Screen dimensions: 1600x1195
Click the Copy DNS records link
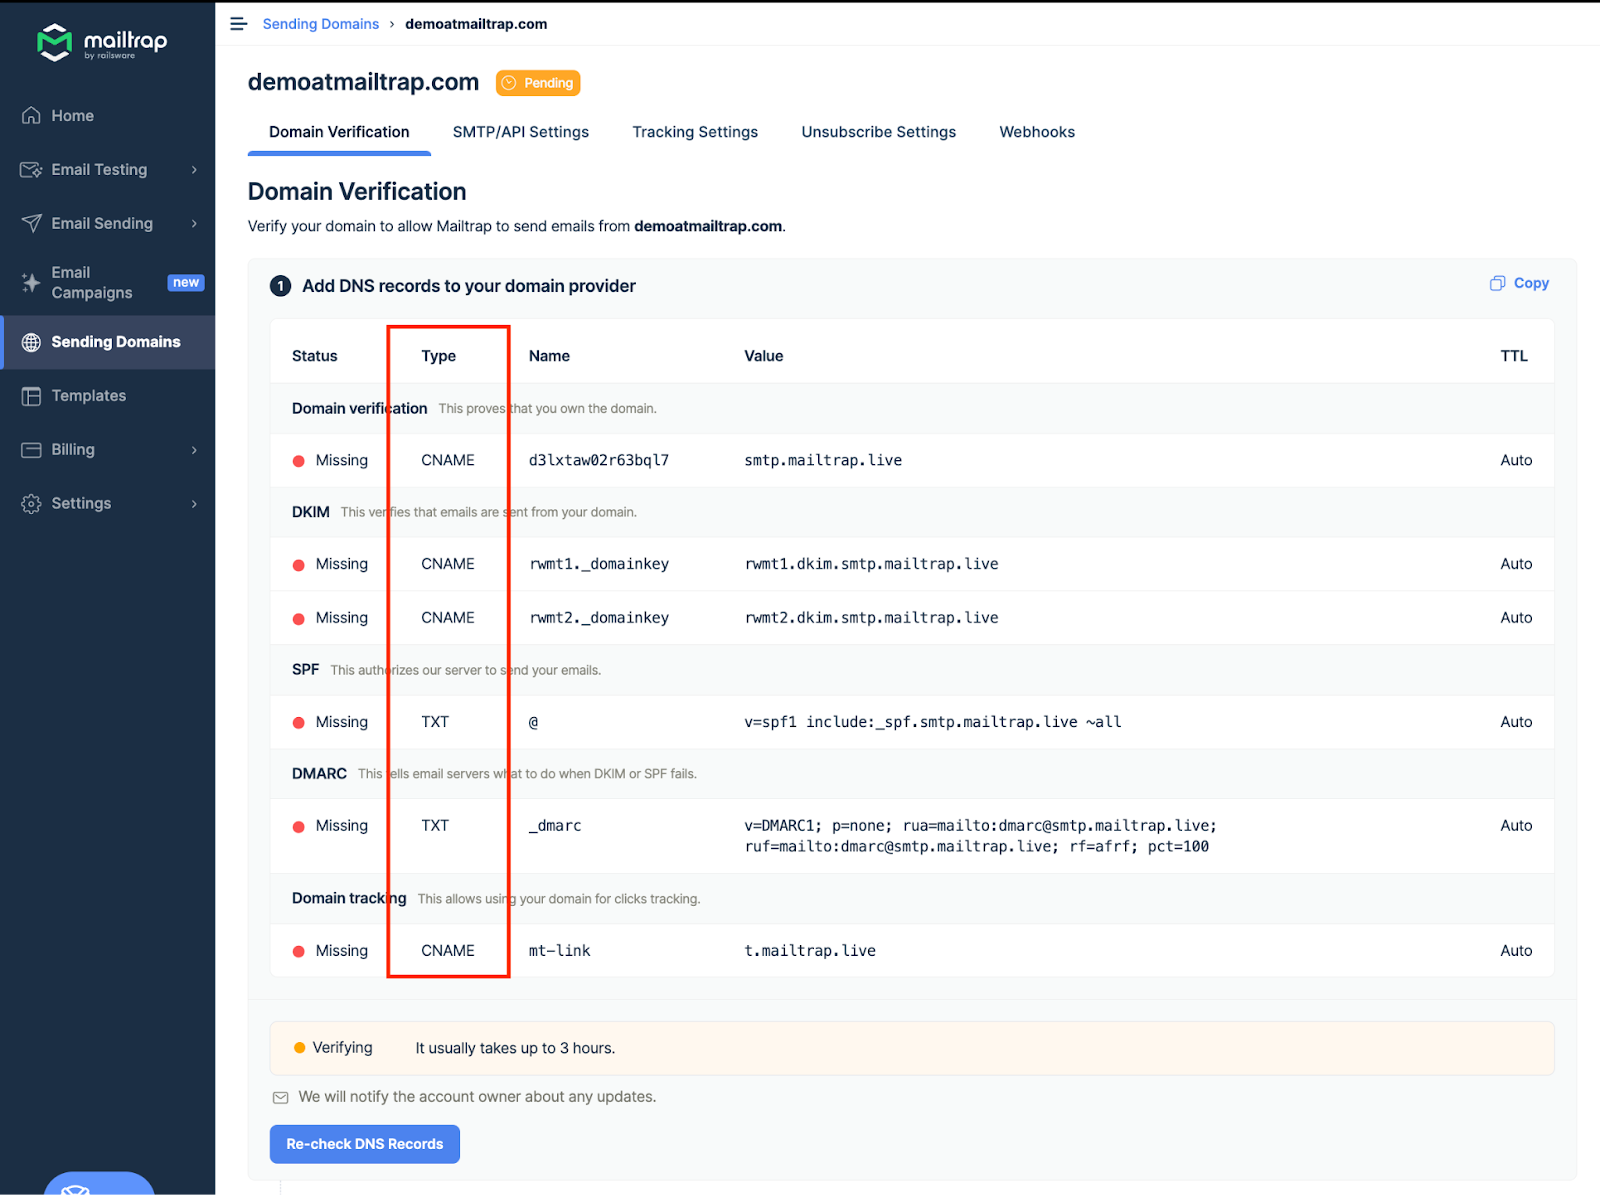pos(1519,284)
